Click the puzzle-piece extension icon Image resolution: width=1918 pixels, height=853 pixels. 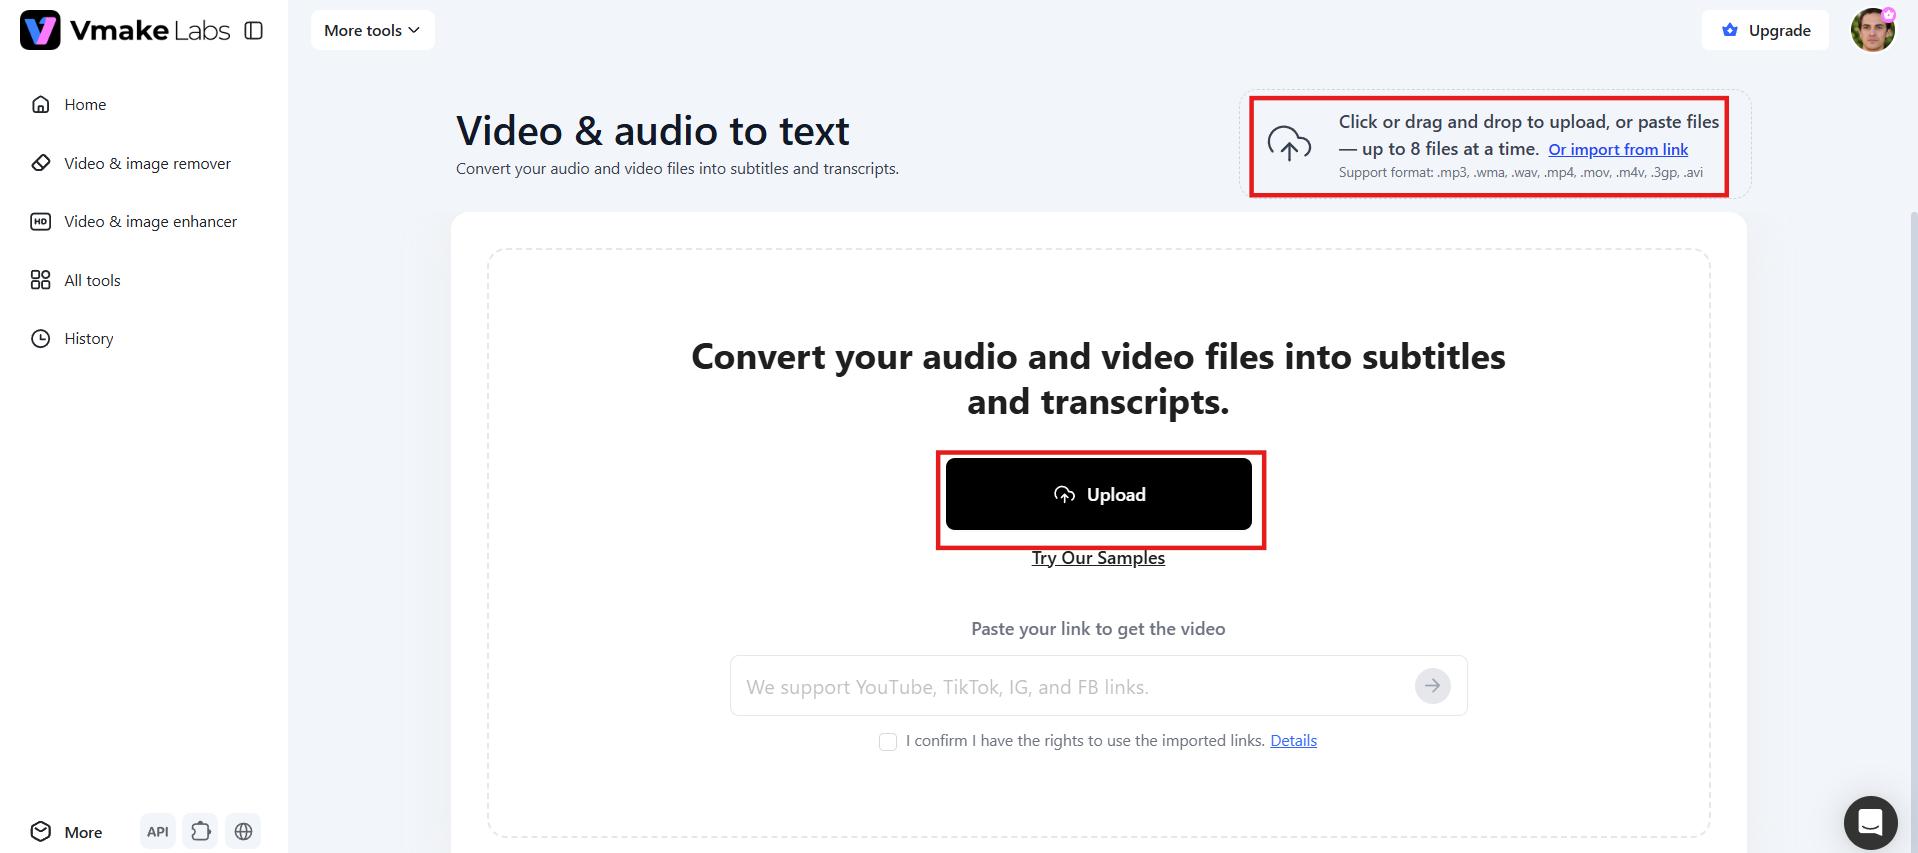(201, 832)
